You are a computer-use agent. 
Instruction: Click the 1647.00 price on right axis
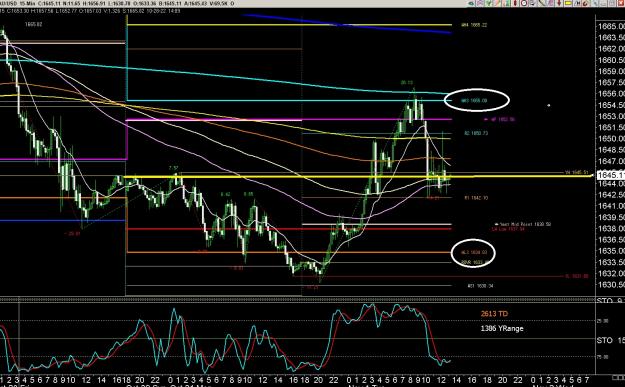(611, 161)
